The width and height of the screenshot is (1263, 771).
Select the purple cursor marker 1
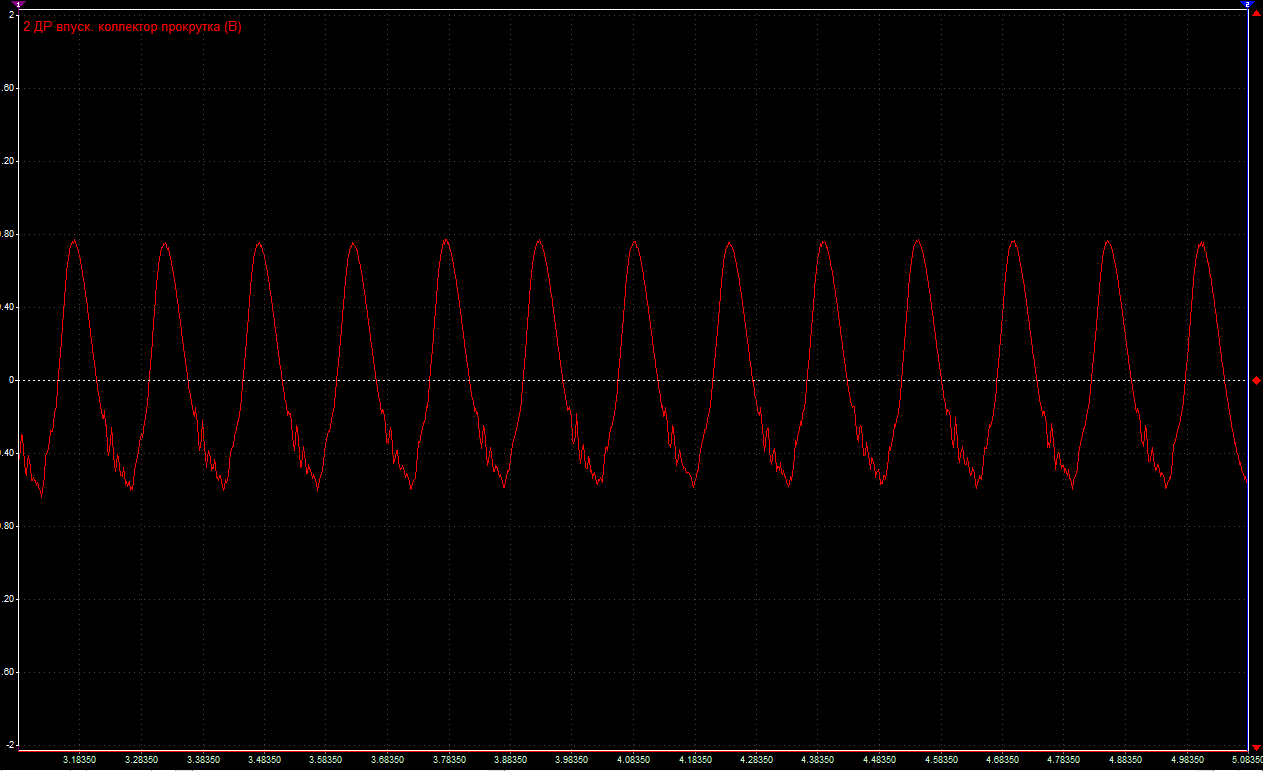(18, 4)
